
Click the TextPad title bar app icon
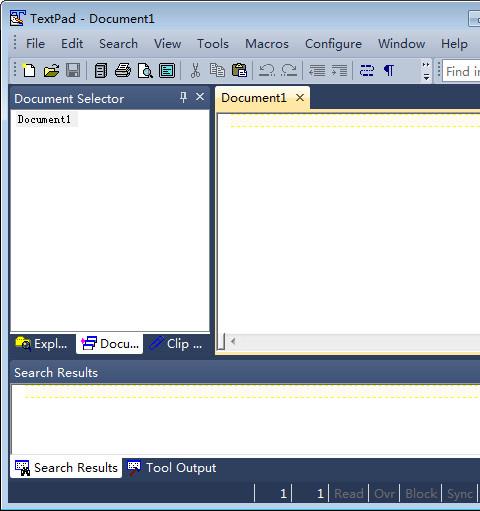tap(18, 18)
